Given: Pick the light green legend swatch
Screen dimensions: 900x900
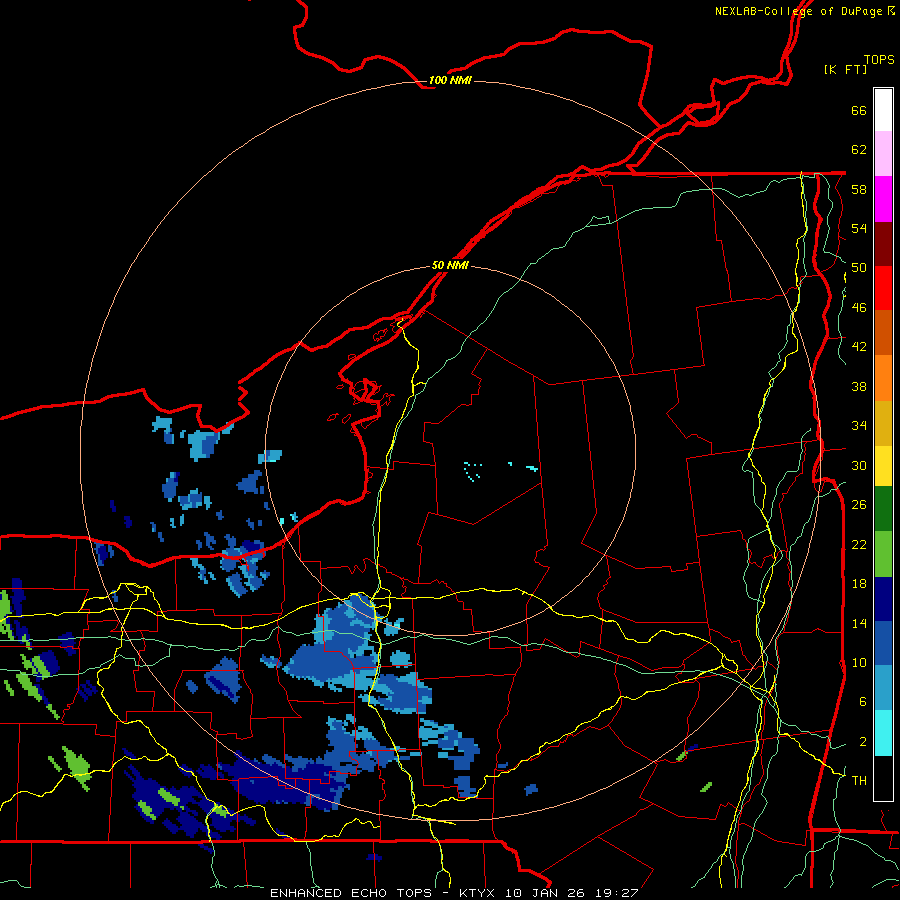Looking at the screenshot, I should (883, 554).
